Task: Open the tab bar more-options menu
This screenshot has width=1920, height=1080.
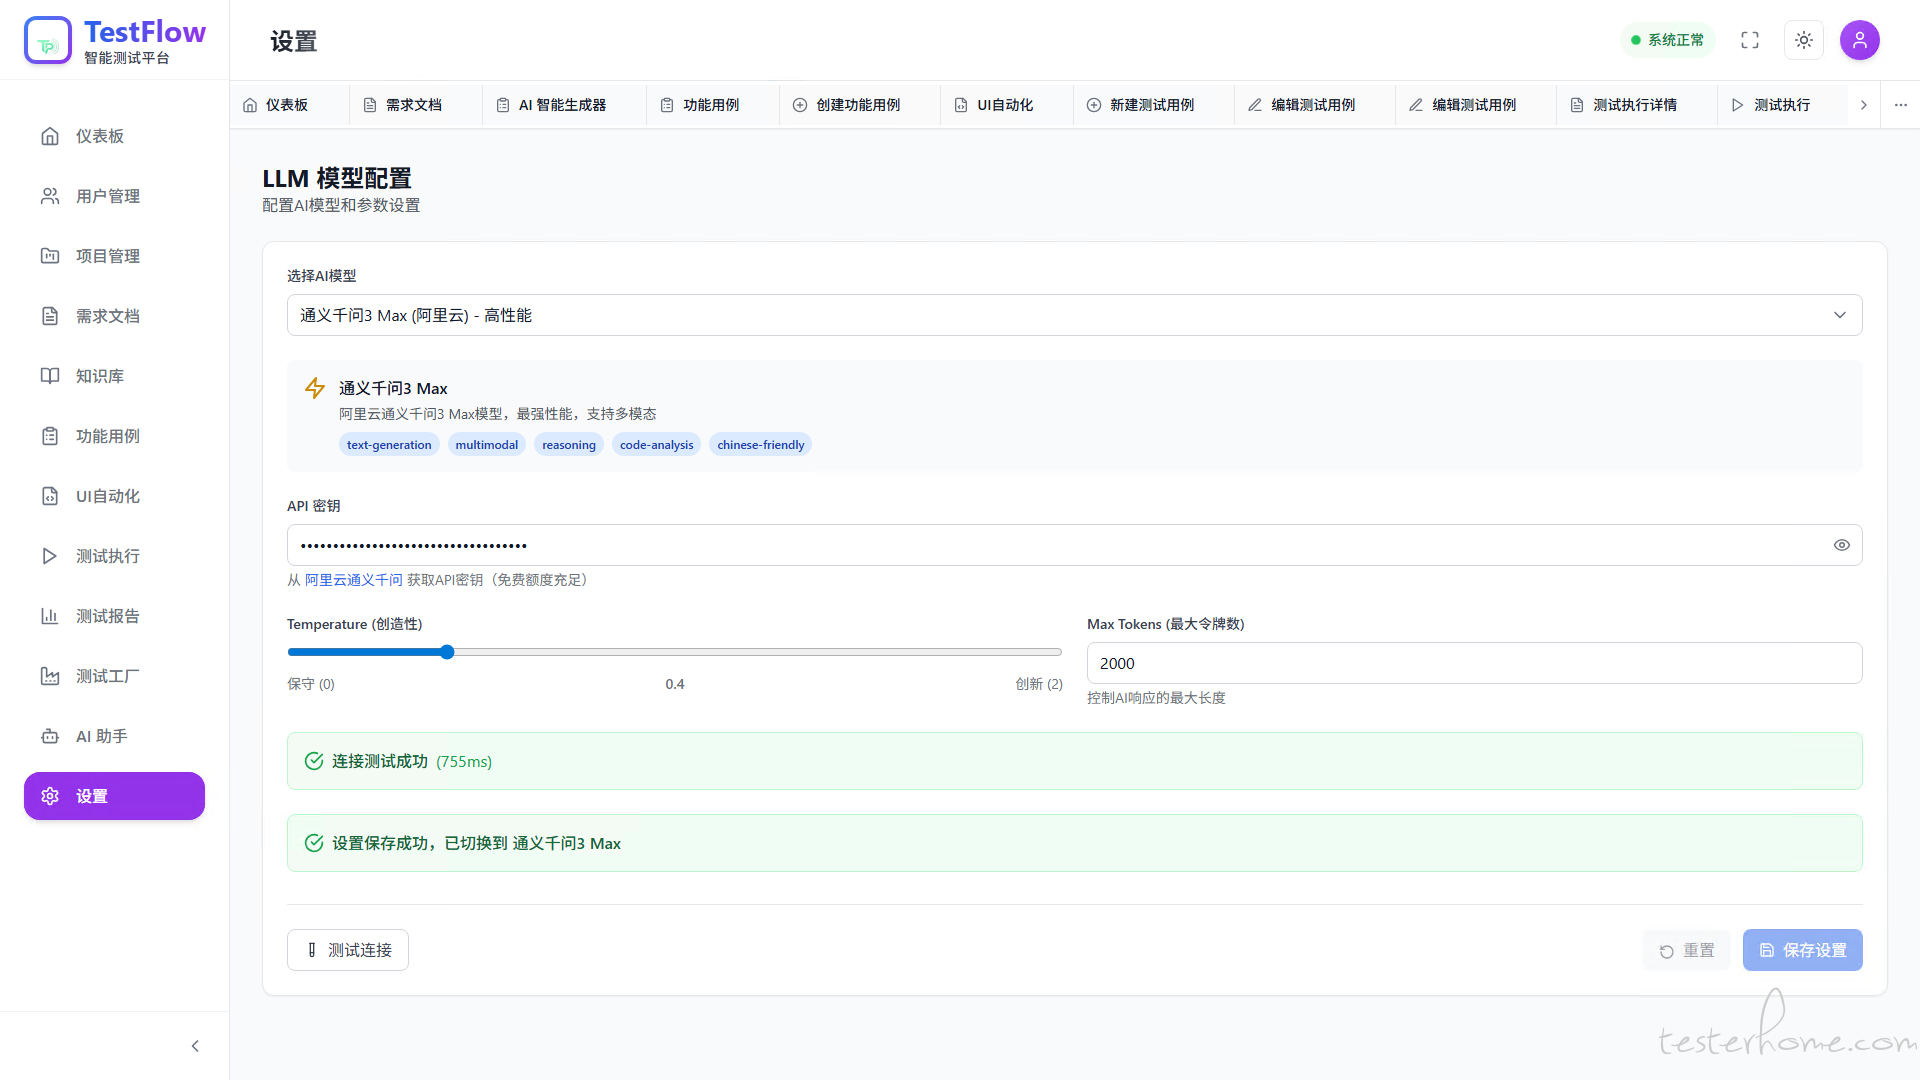Action: pos(1900,105)
